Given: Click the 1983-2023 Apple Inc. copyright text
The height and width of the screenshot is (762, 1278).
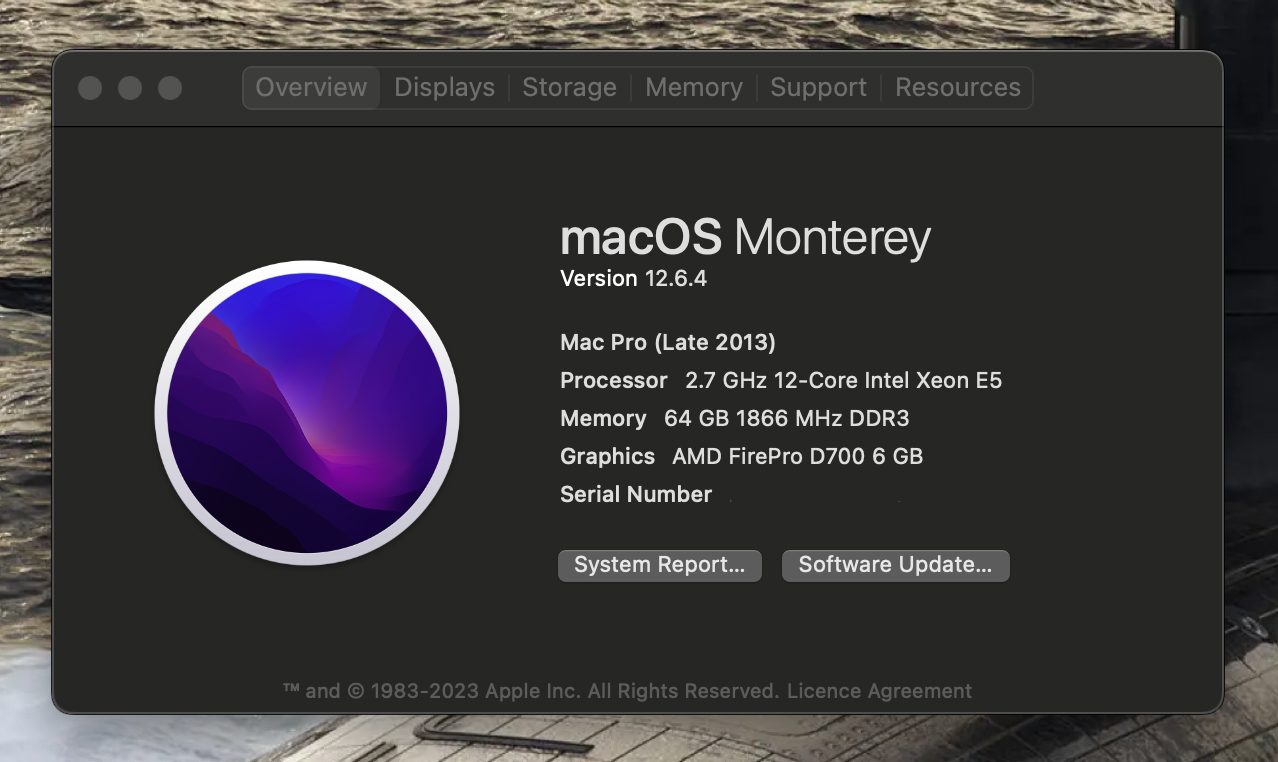Looking at the screenshot, I should [531, 691].
